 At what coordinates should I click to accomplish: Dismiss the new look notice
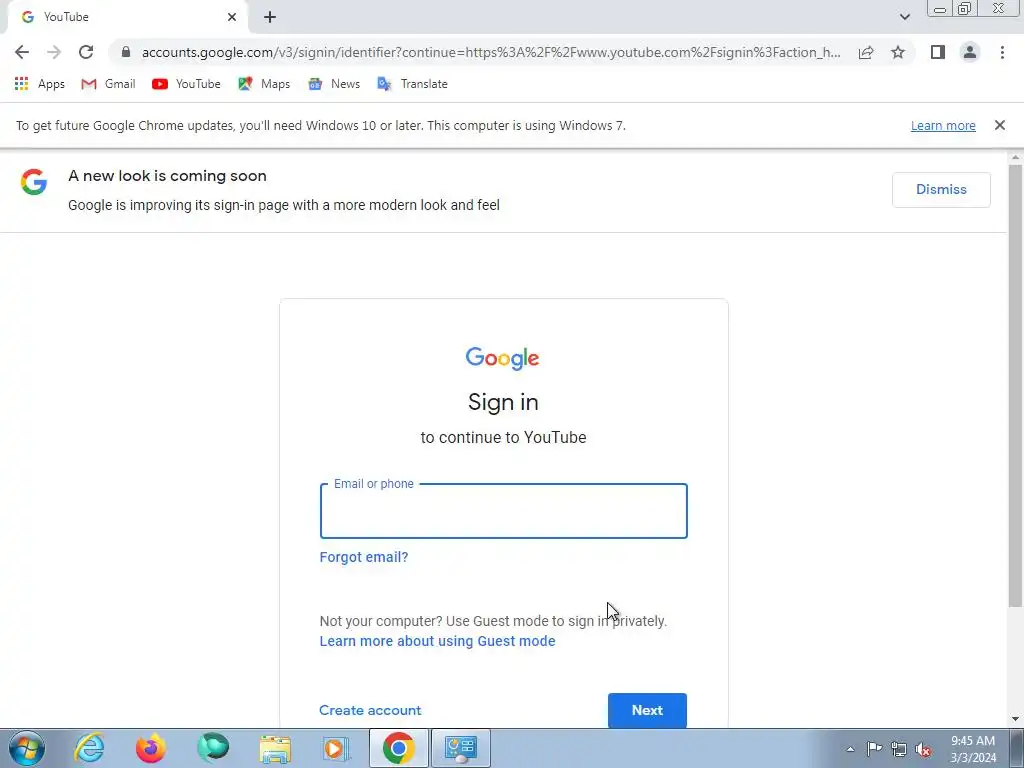coord(941,189)
